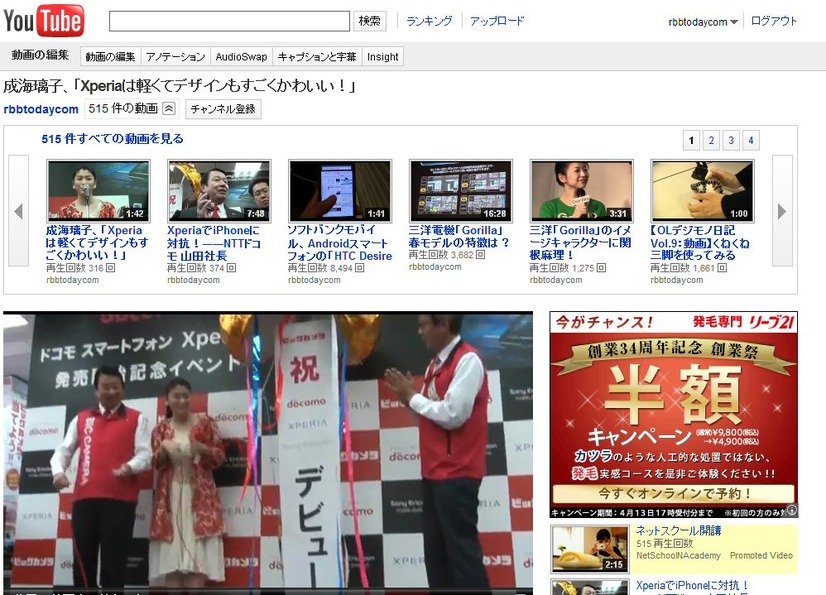The width and height of the screenshot is (826, 595).
Task: Click the リーブ21 半額 advertisement banner
Action: coord(674,414)
